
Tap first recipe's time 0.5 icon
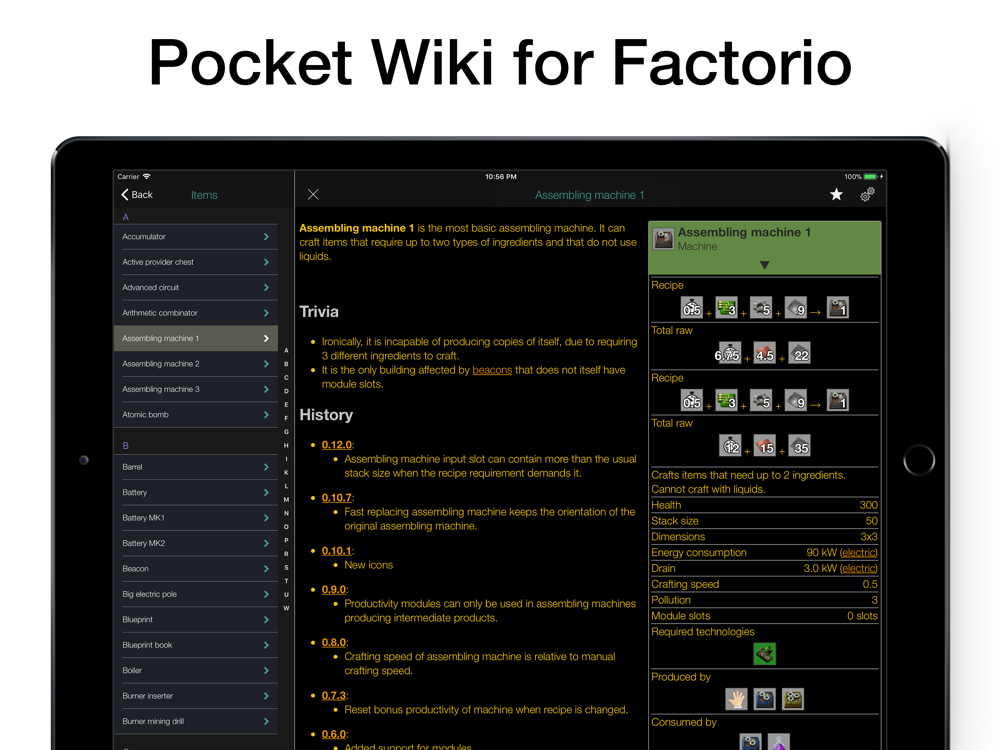pos(692,308)
